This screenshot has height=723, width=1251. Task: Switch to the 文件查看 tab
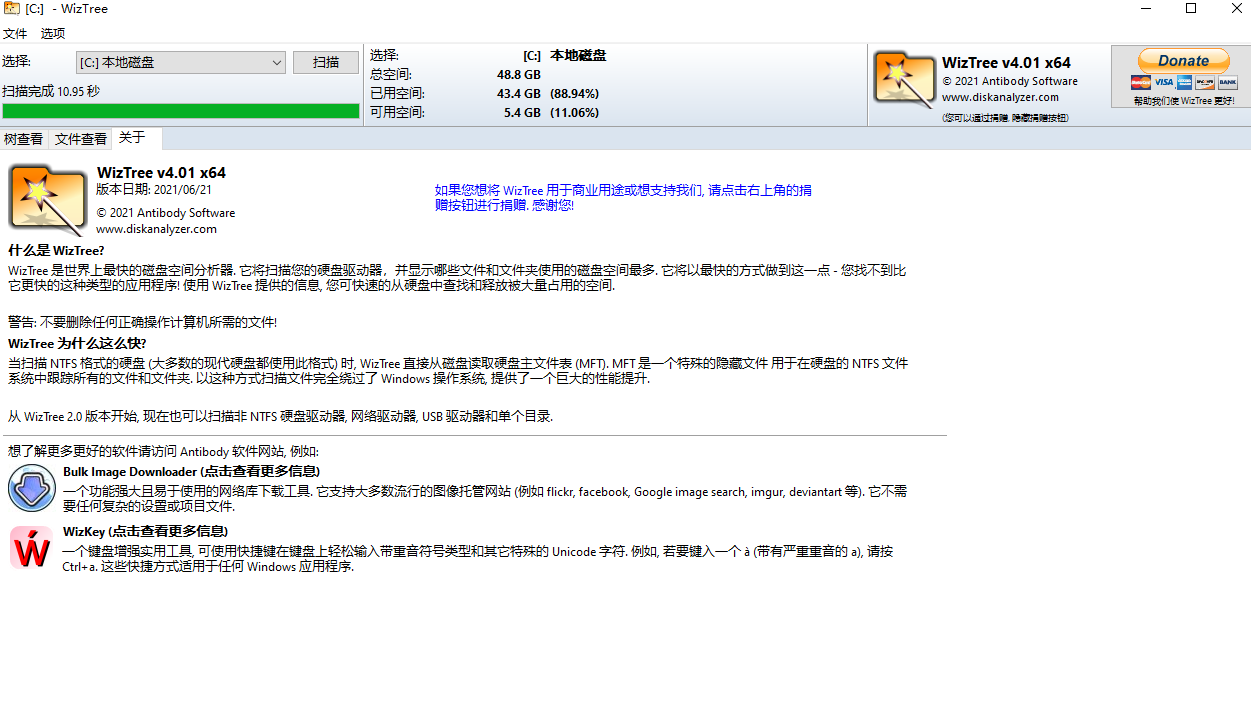click(81, 139)
